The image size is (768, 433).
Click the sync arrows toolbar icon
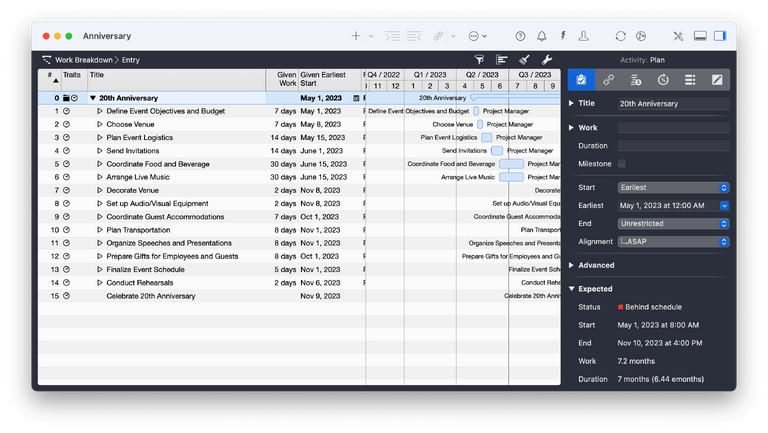click(620, 36)
